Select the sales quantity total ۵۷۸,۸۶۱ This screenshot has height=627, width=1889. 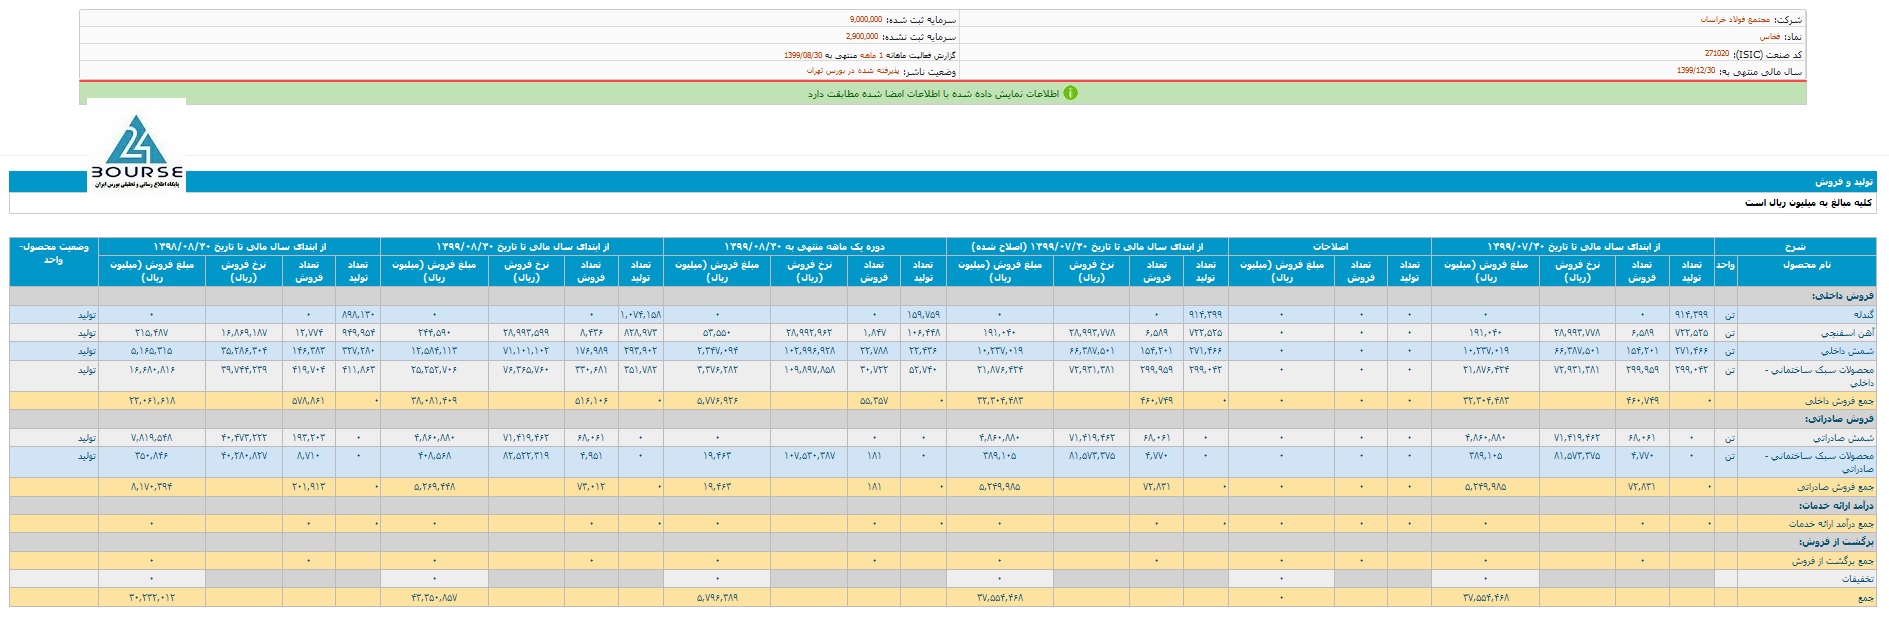[309, 401]
